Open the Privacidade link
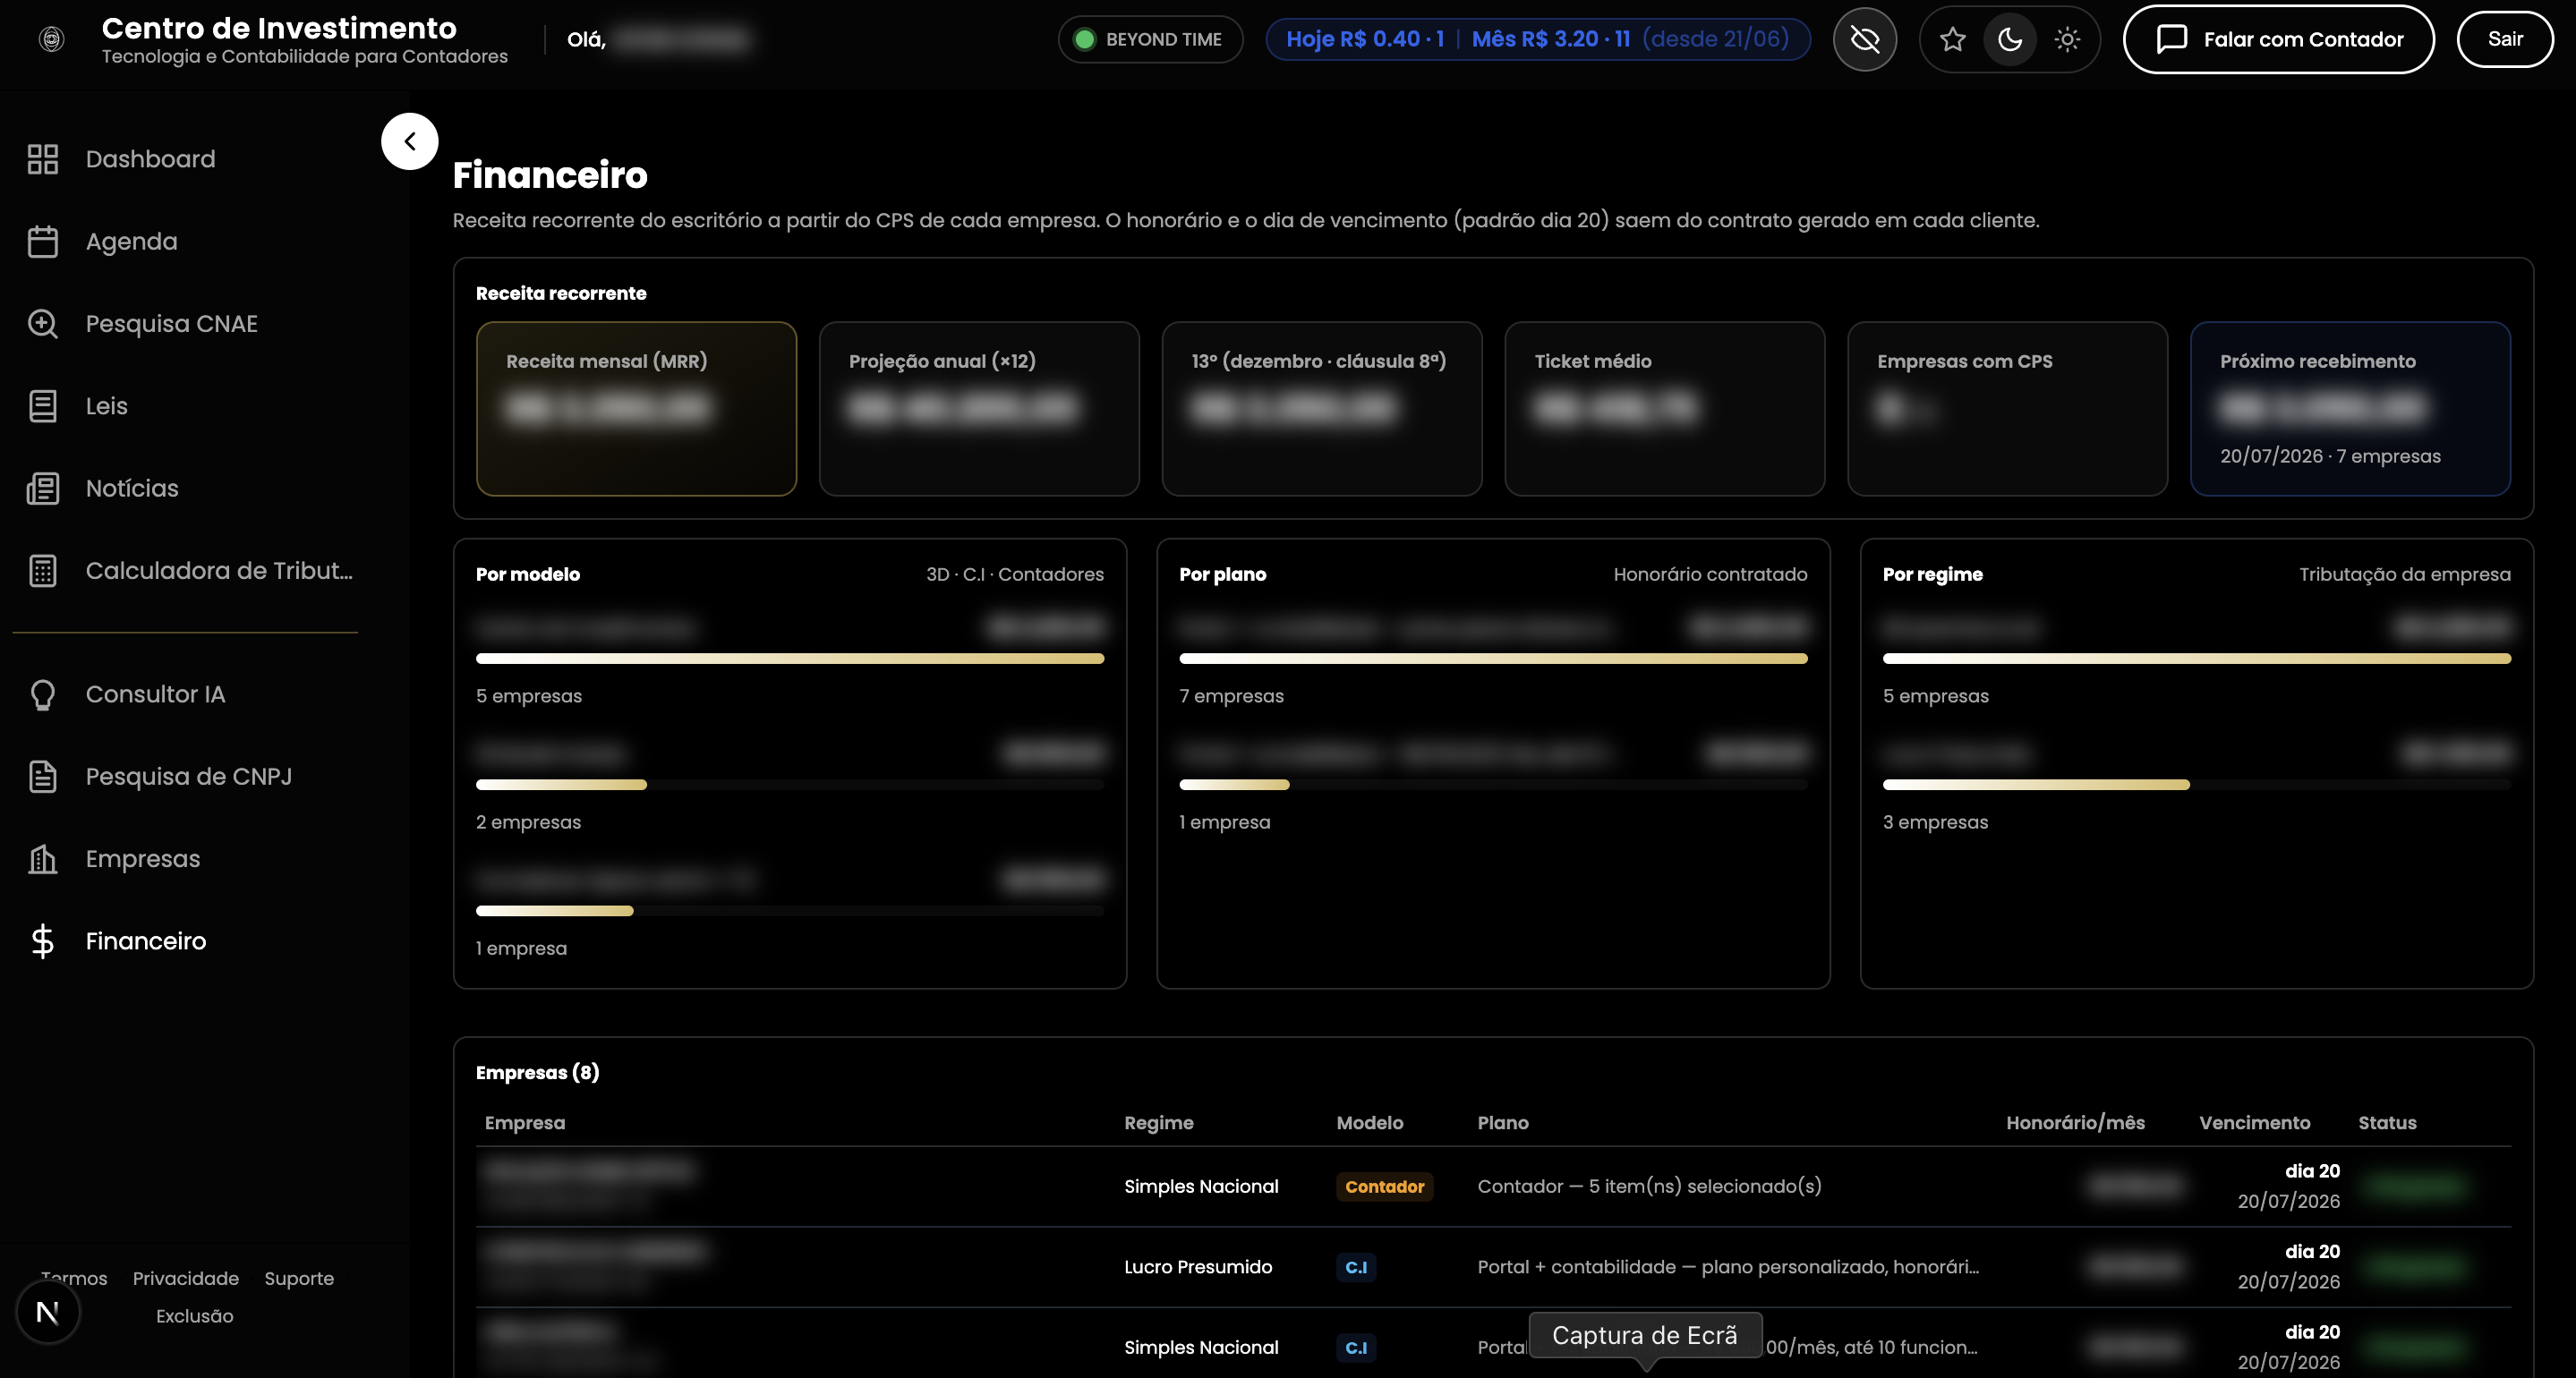Screen dimensions: 2576x1378 click(186, 1278)
